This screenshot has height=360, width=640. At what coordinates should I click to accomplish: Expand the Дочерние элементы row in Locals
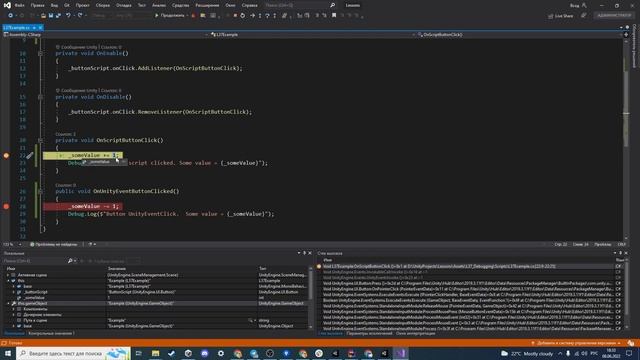[x=13, y=315]
